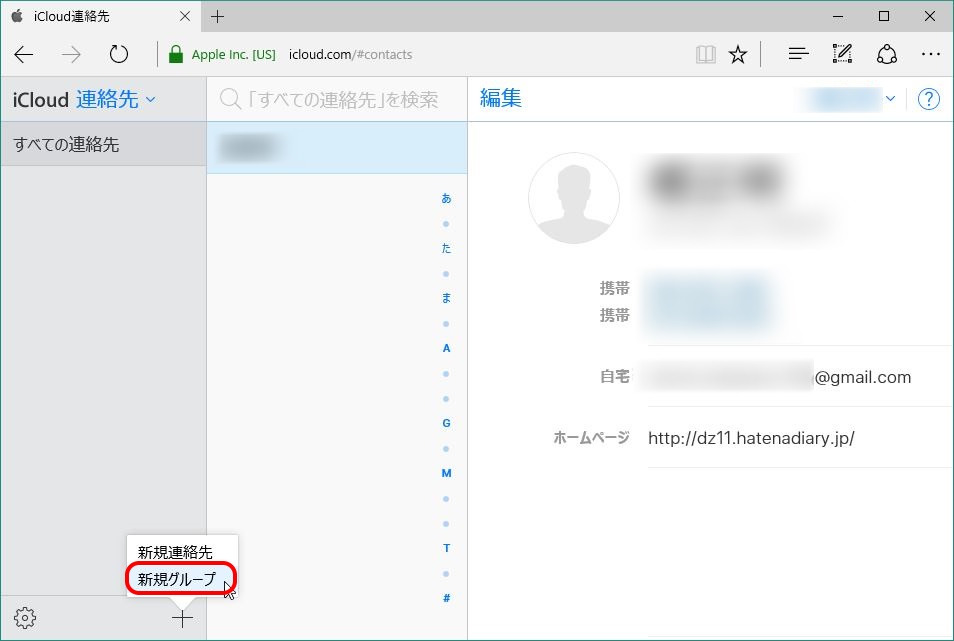Click the plus add button in sidebar
This screenshot has height=641, width=954.
[182, 619]
